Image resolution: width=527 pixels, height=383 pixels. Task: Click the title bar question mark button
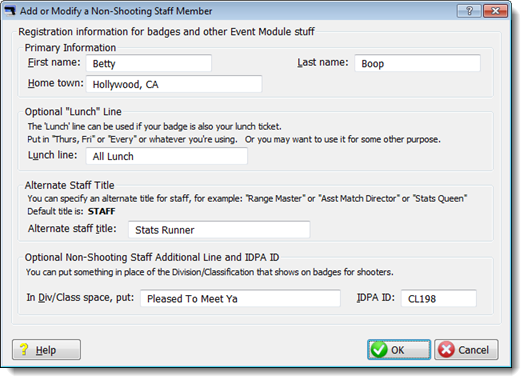469,11
